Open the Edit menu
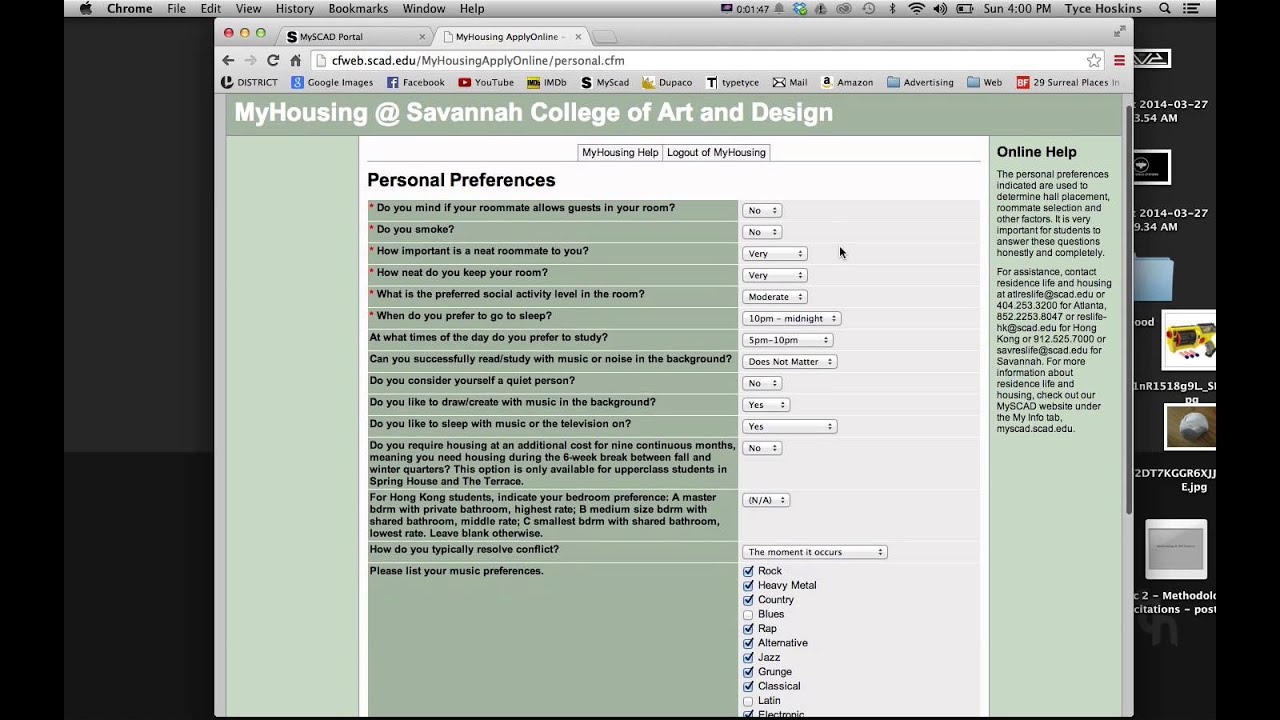This screenshot has width=1280, height=720. point(210,9)
